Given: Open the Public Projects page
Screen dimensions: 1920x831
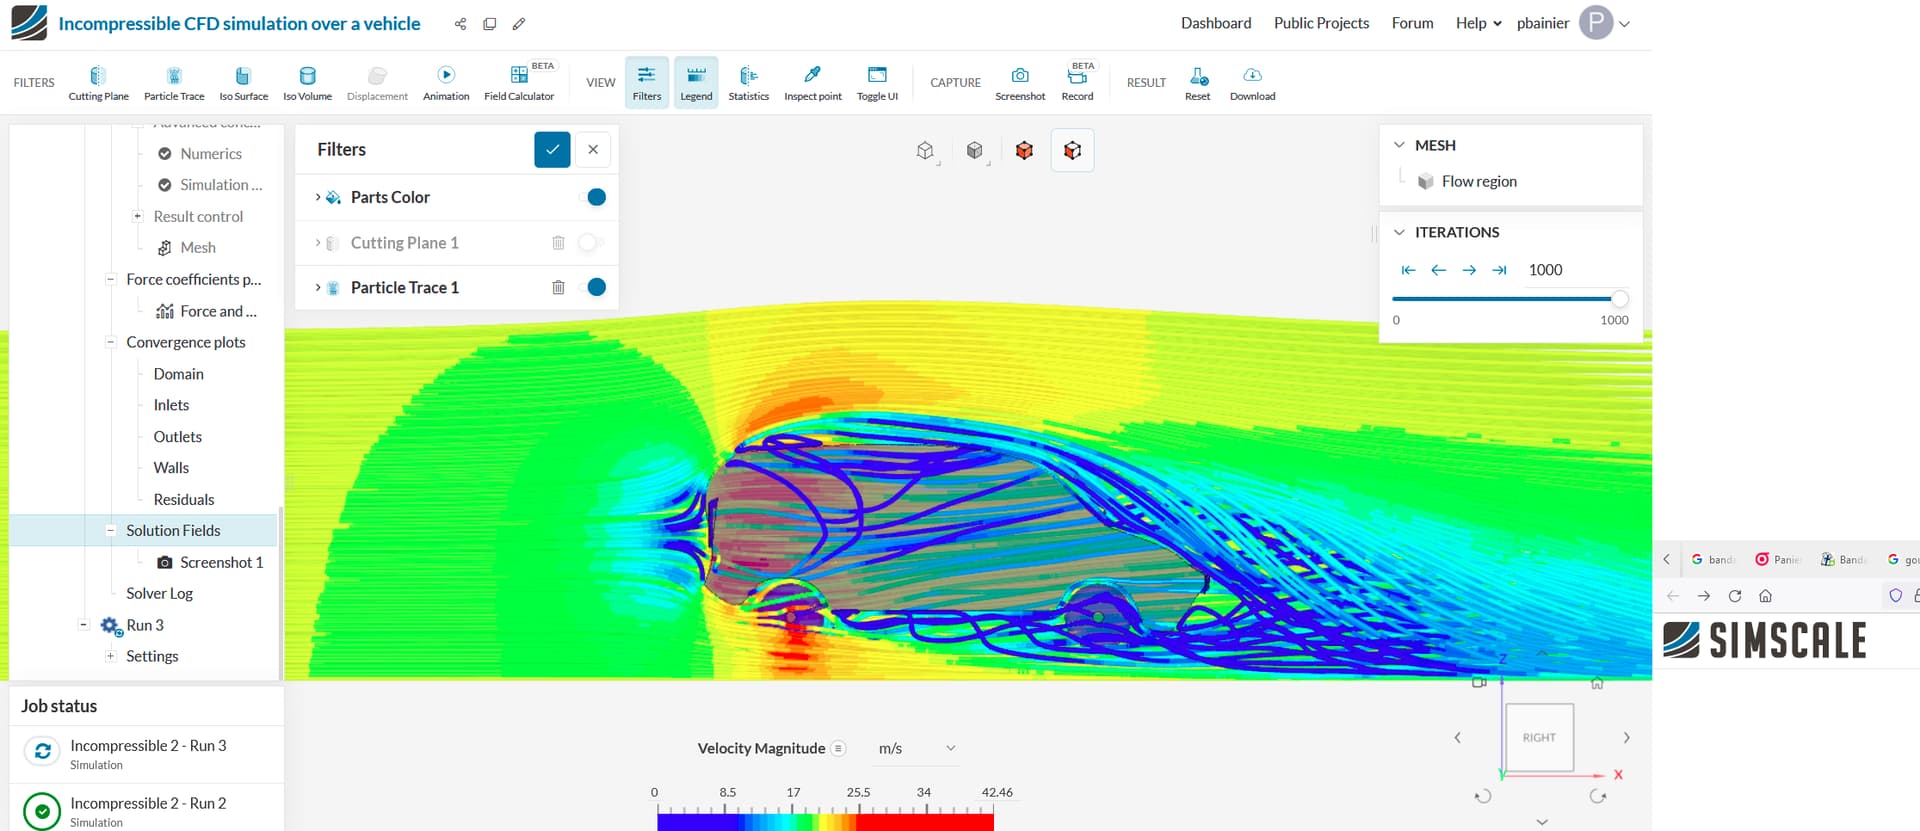Looking at the screenshot, I should tap(1321, 23).
